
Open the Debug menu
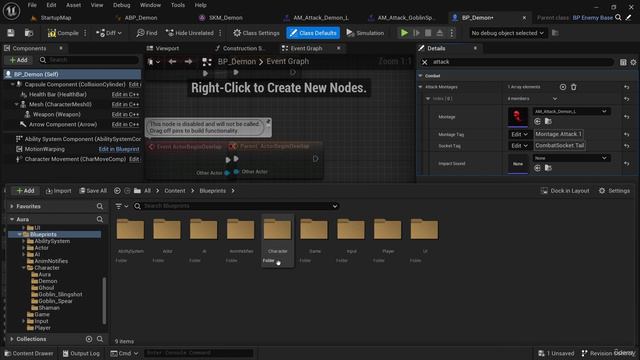[x=121, y=5]
